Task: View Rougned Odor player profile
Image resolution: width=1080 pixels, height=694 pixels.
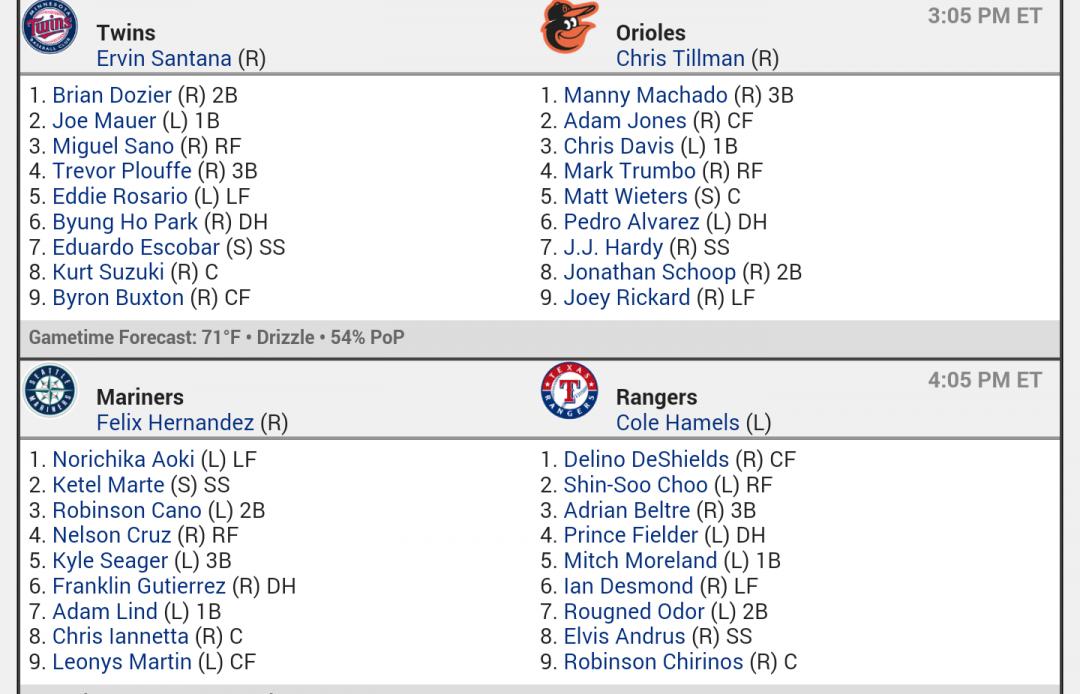Action: tap(634, 611)
